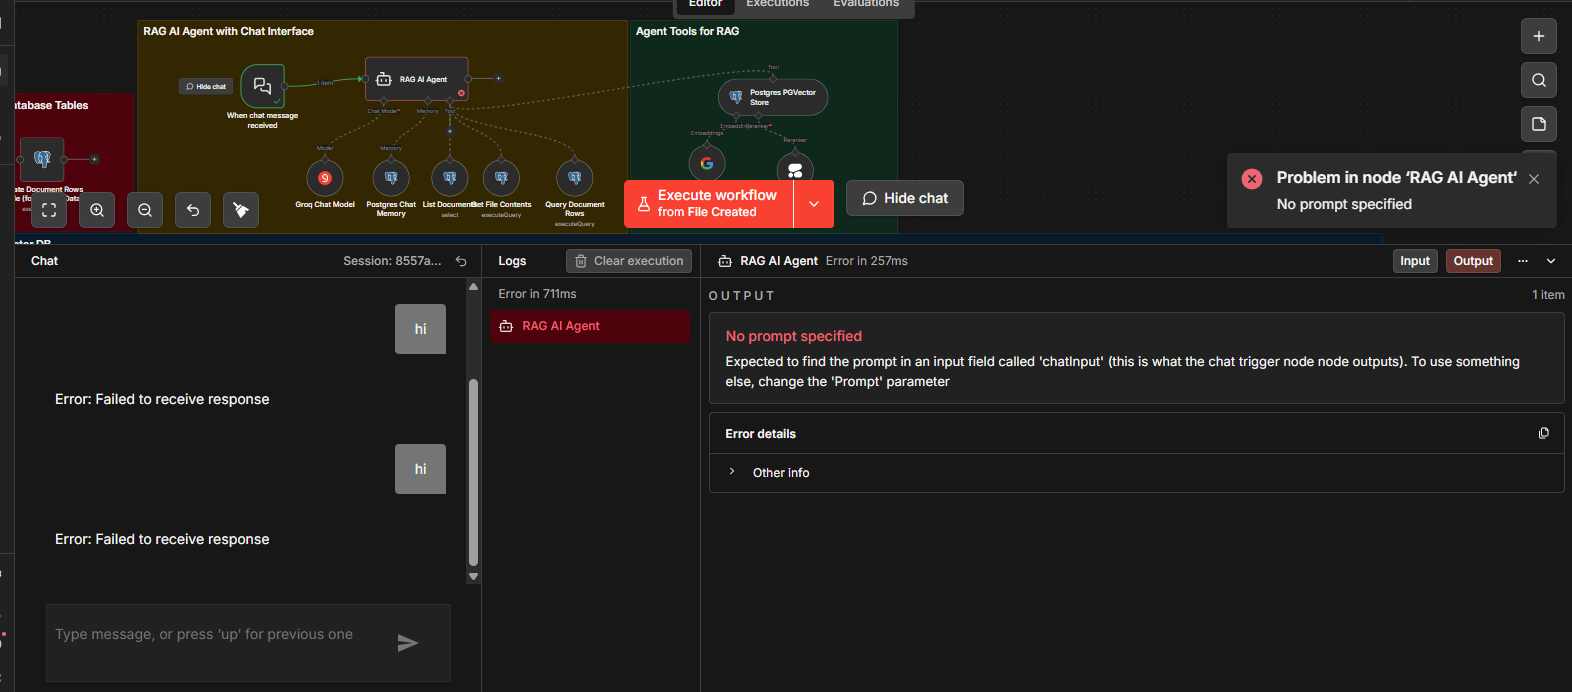The image size is (1572, 692).
Task: Click the chat scrollbar up arrow
Action: (473, 286)
